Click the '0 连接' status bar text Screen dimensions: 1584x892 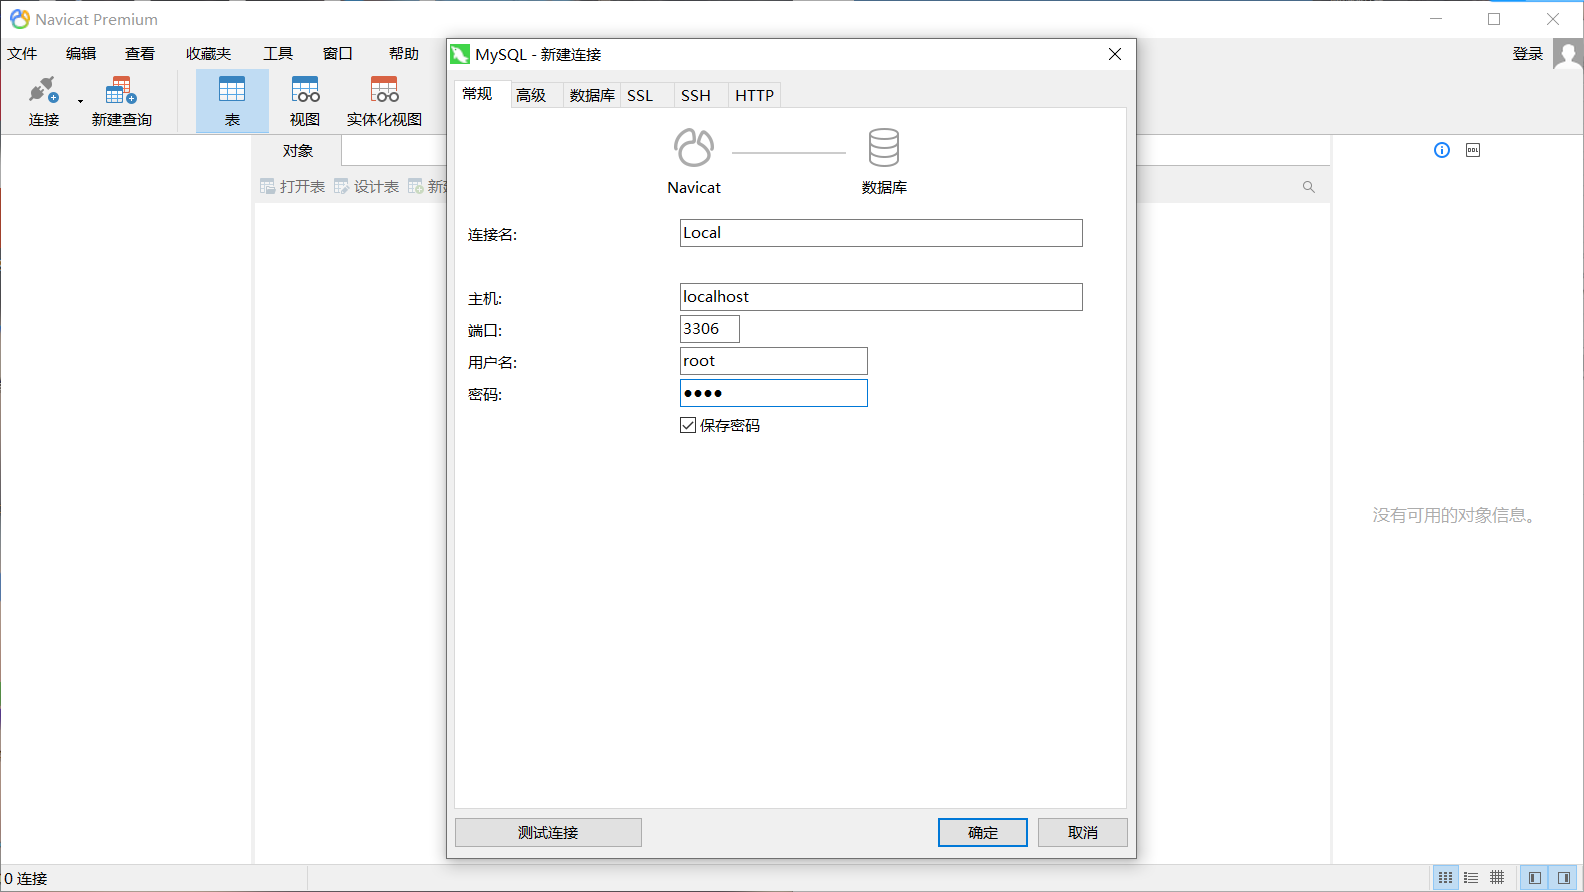(x=26, y=878)
